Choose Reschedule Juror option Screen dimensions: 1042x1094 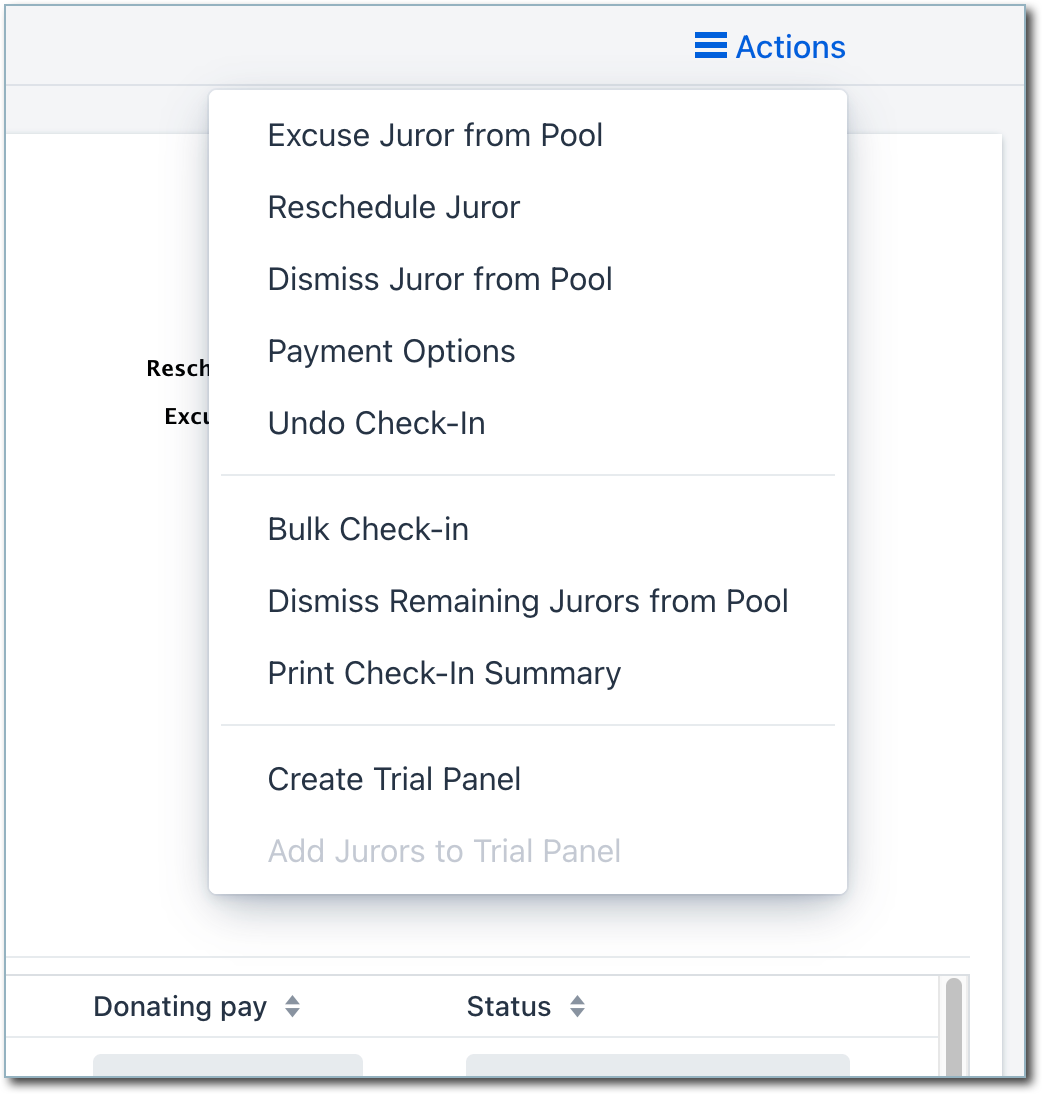[x=394, y=207]
